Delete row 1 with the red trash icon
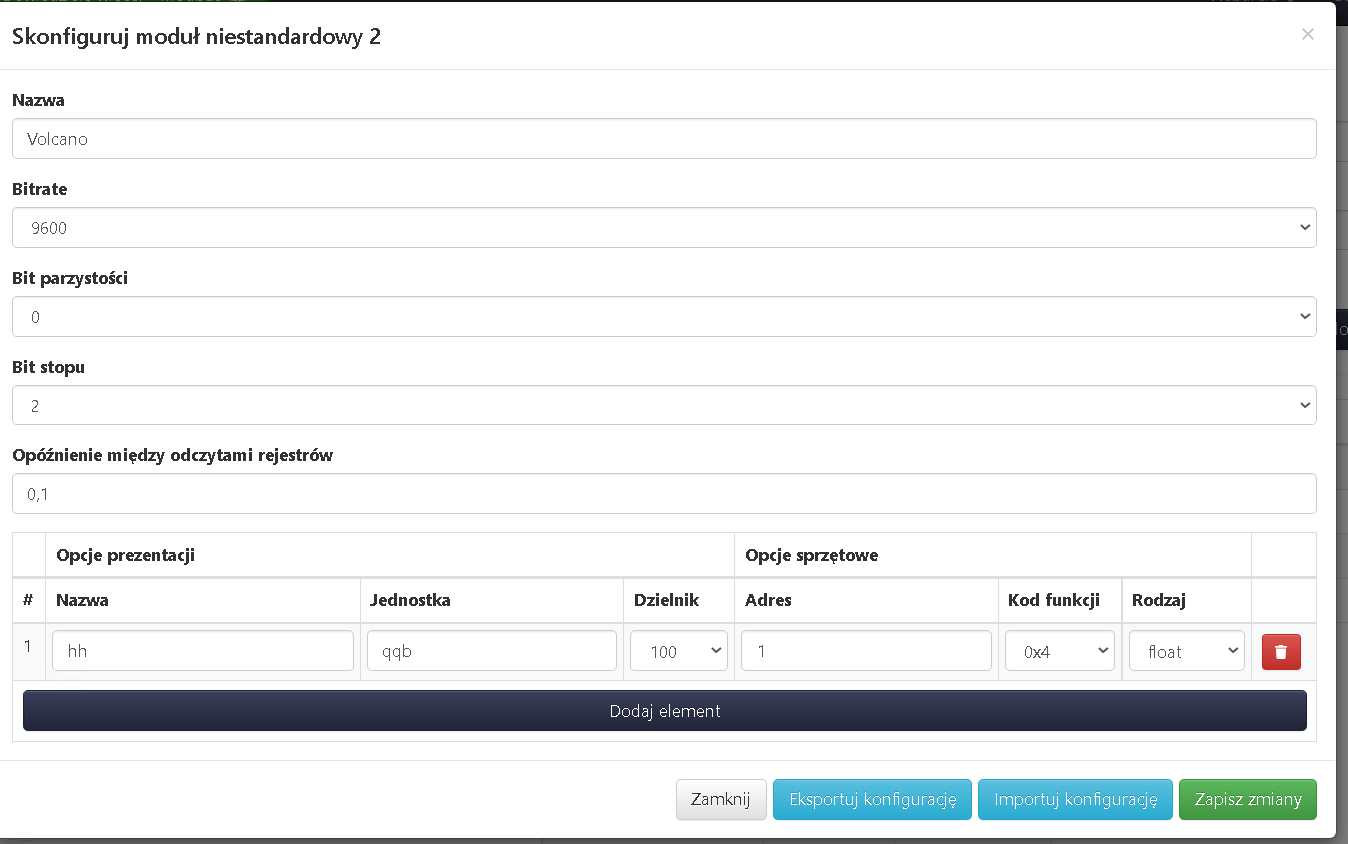1348x844 pixels. coord(1281,651)
